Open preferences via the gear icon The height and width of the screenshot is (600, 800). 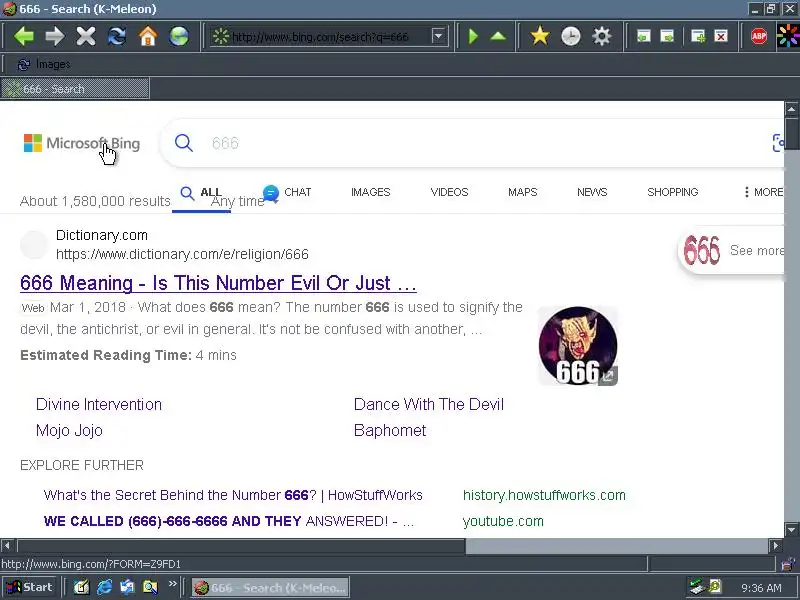click(x=602, y=36)
